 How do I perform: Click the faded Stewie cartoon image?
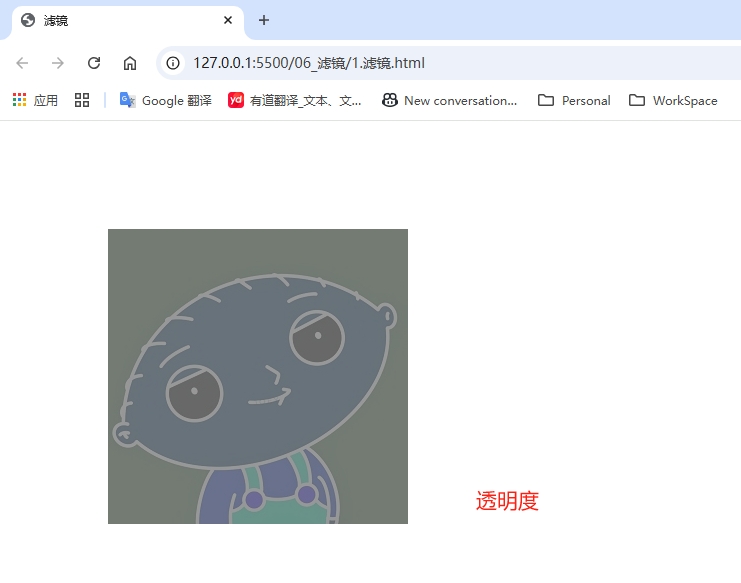coord(258,376)
